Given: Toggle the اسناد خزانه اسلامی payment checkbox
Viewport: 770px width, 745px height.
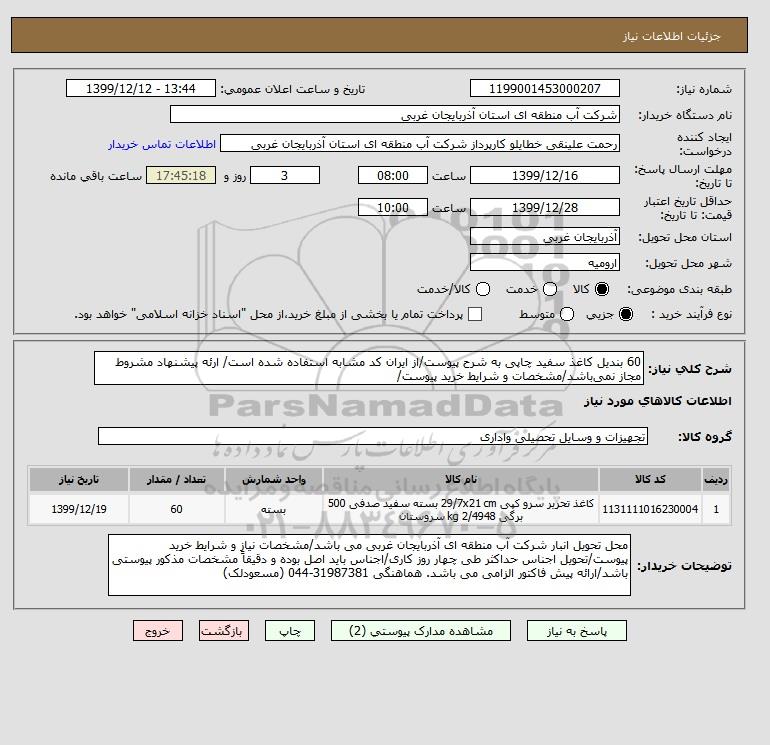Looking at the screenshot, I should 475,314.
